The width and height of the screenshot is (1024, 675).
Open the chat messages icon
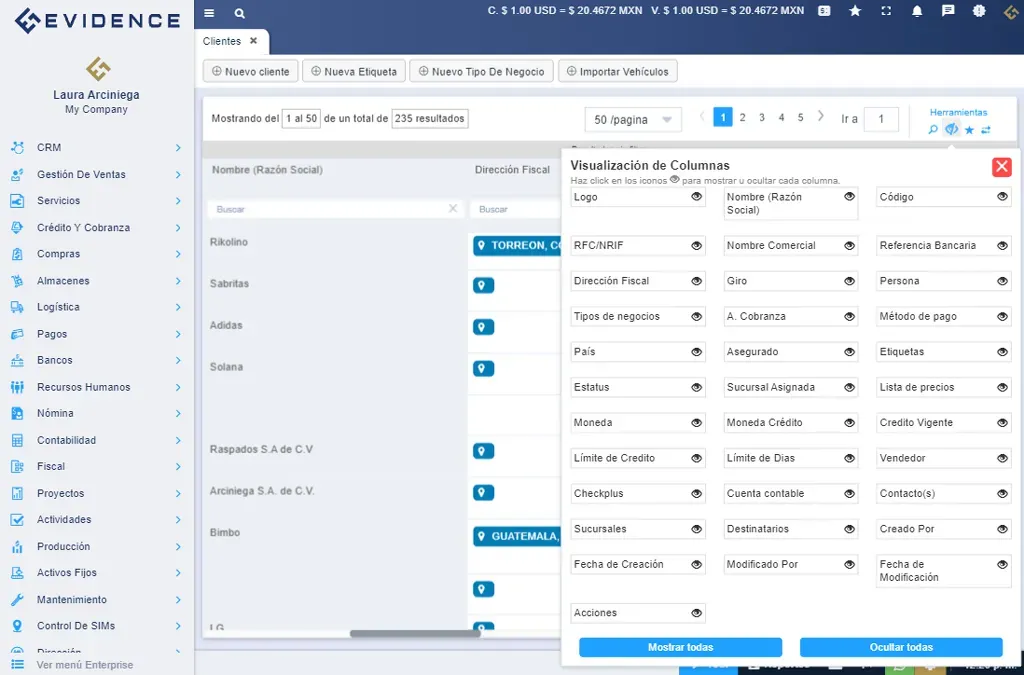(948, 12)
